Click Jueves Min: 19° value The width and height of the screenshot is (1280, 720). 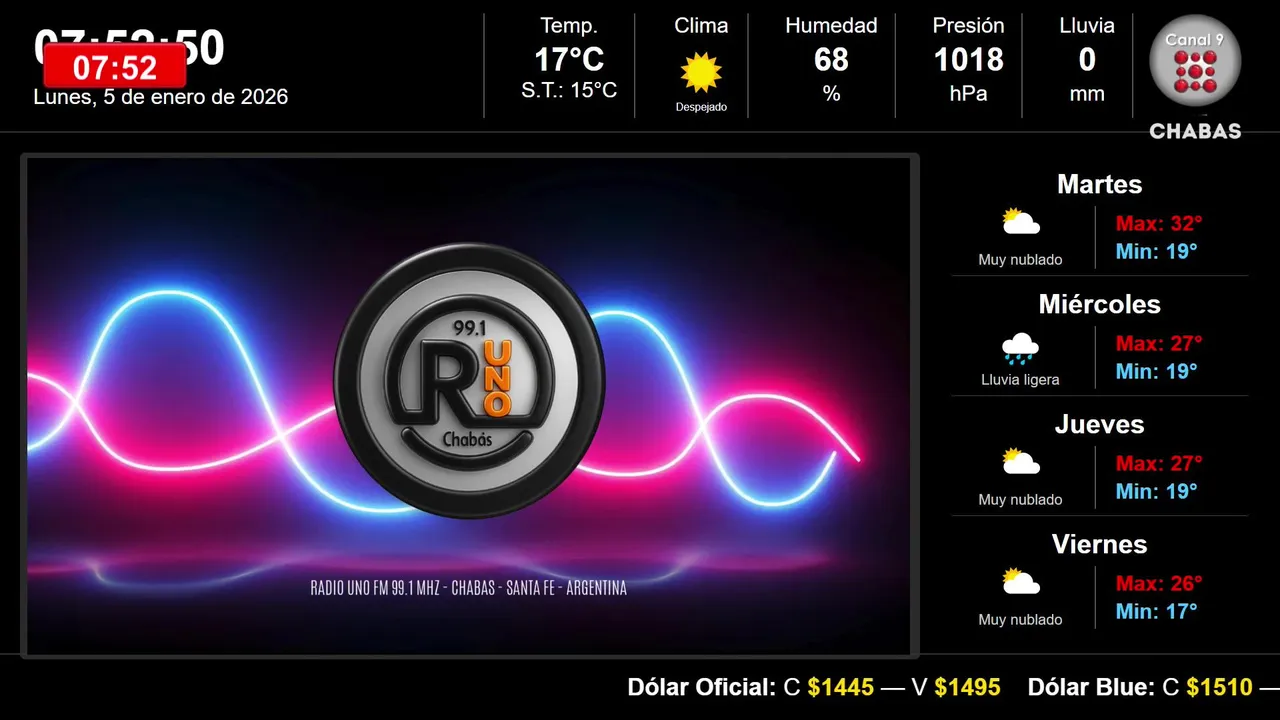1156,491
